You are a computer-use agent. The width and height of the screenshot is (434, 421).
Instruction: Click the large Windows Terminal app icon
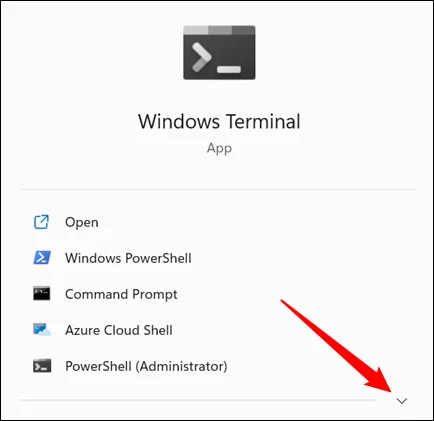click(219, 53)
